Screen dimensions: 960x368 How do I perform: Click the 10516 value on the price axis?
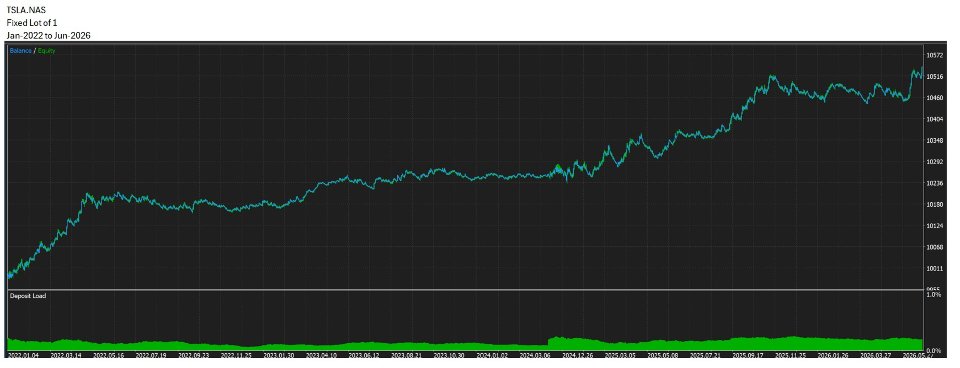(934, 77)
